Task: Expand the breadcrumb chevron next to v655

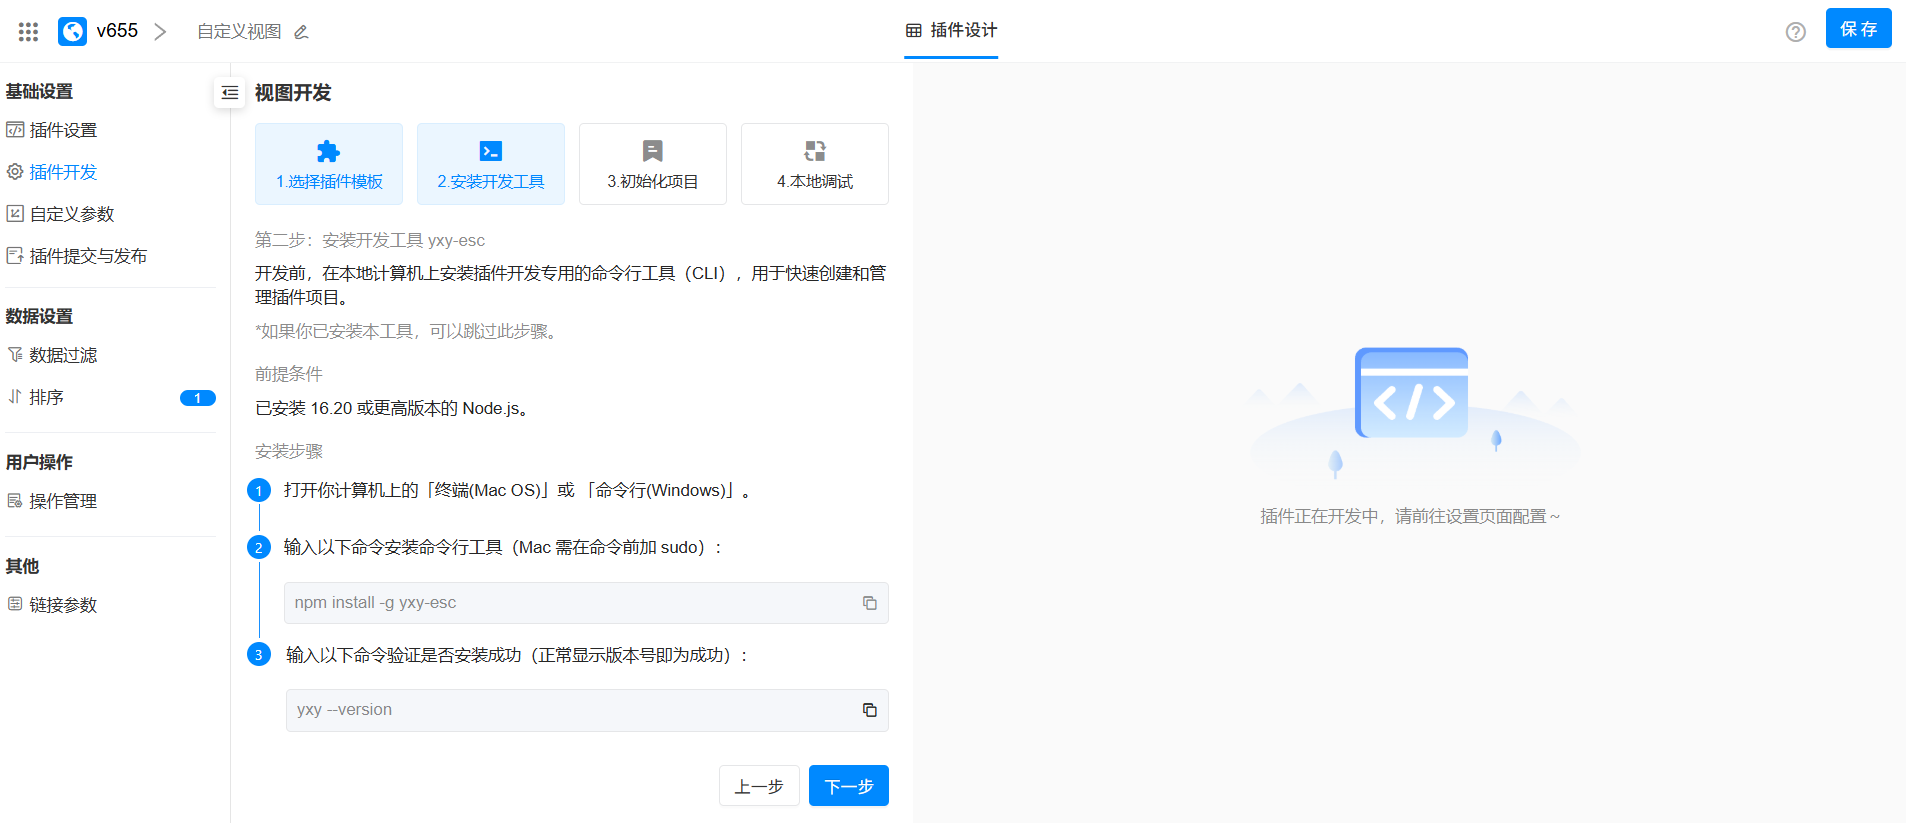Action: pyautogui.click(x=160, y=32)
